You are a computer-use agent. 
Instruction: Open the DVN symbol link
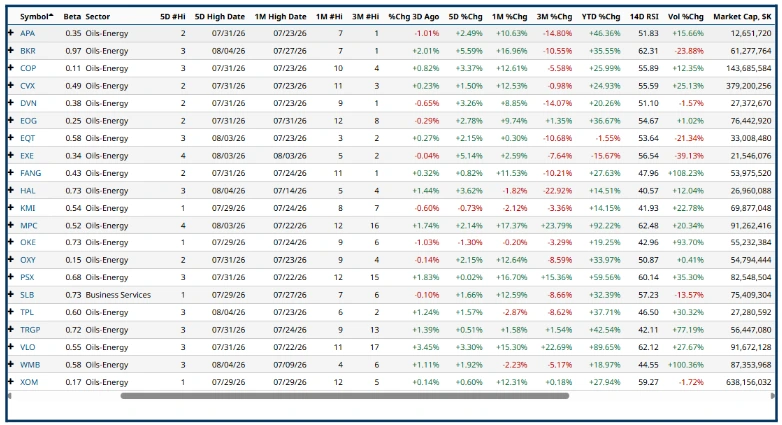28,103
